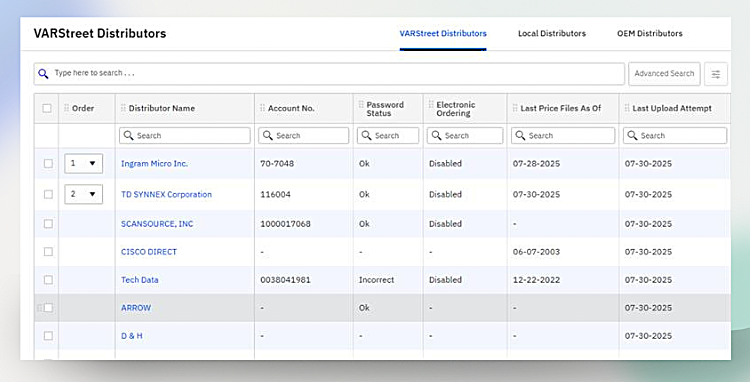Click the Password Status column drag handle
The image size is (750, 382).
coord(361,104)
